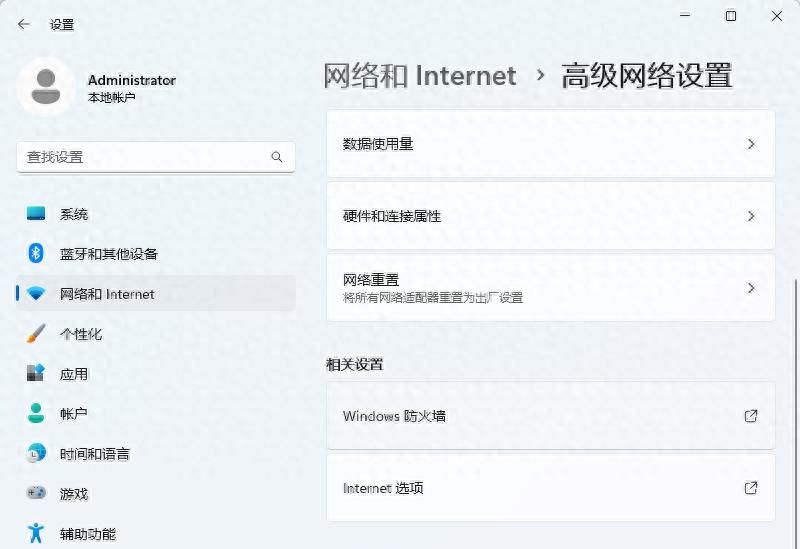
Task: Click the chevron on 网络重置 row
Action: point(751,288)
